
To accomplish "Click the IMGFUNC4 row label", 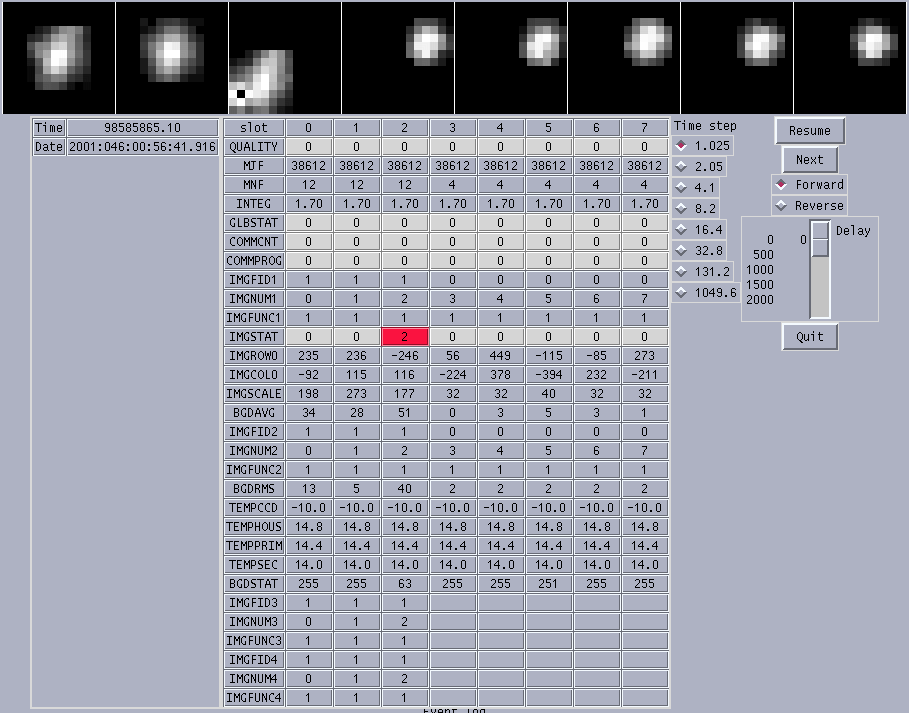I will [254, 697].
